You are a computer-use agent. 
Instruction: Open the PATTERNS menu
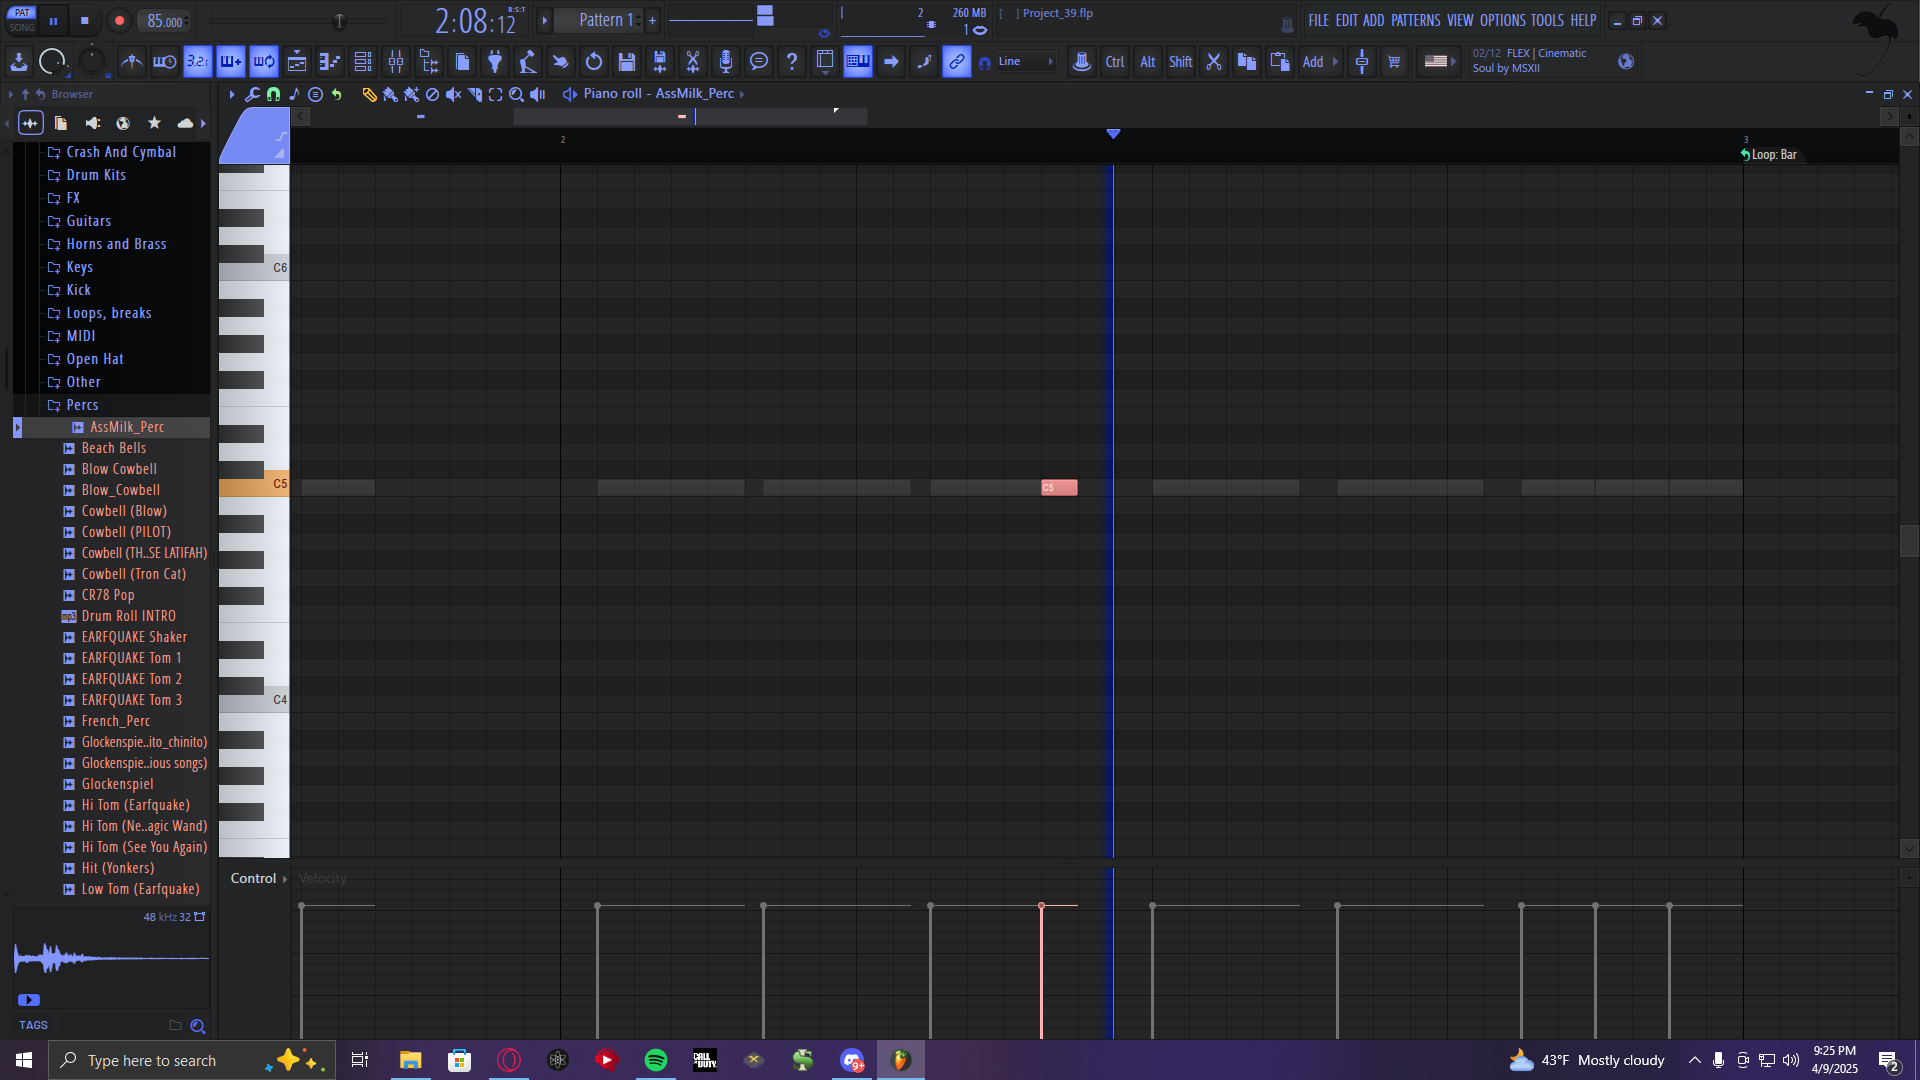1415,20
